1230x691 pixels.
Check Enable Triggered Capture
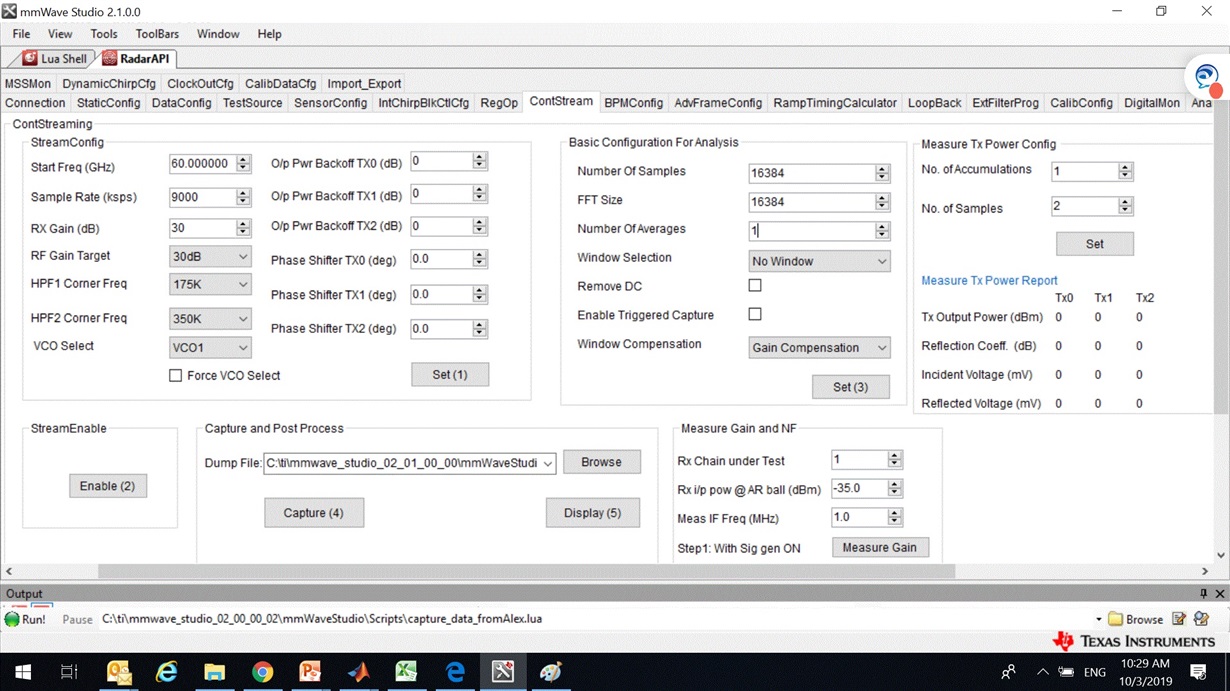coord(755,314)
